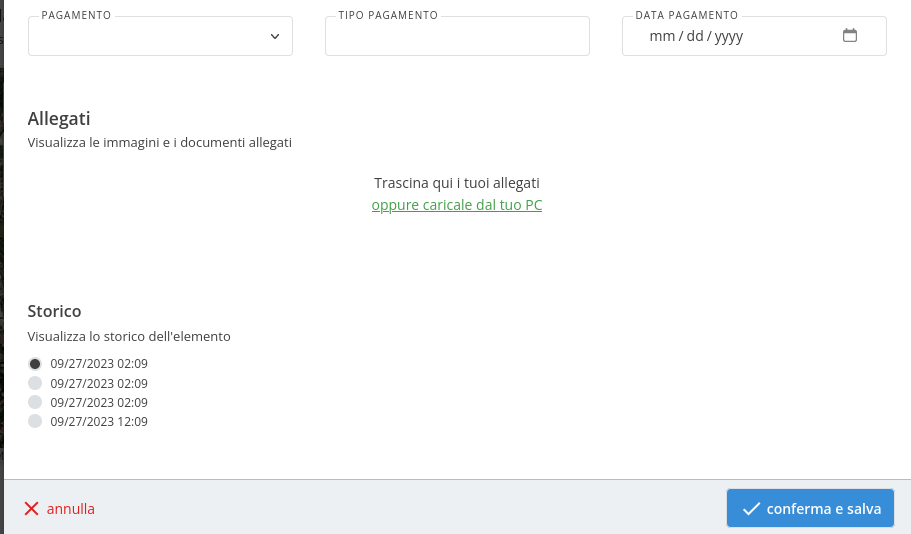This screenshot has height=534, width=911.
Task: Select the dark topmost Storico history dot
Action: [35, 364]
